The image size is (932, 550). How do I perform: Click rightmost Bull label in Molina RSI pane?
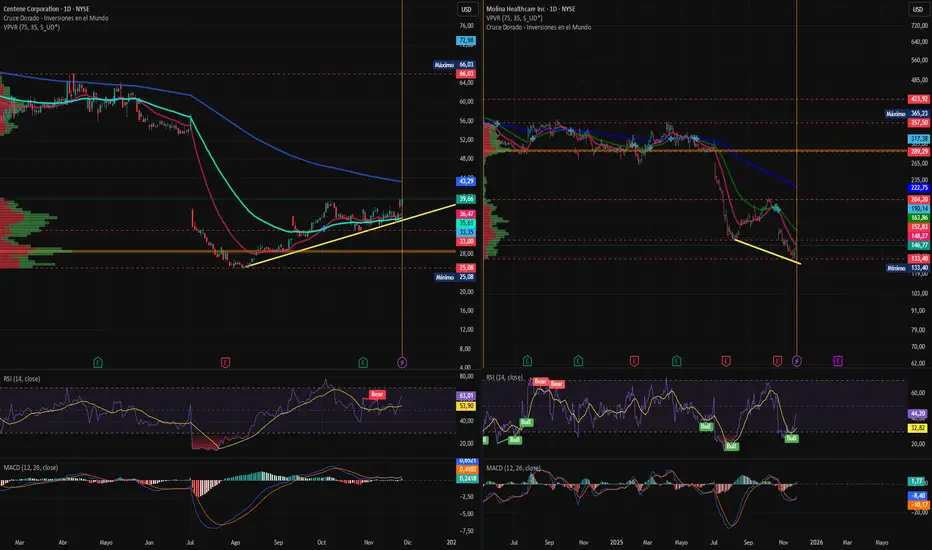tap(792, 438)
